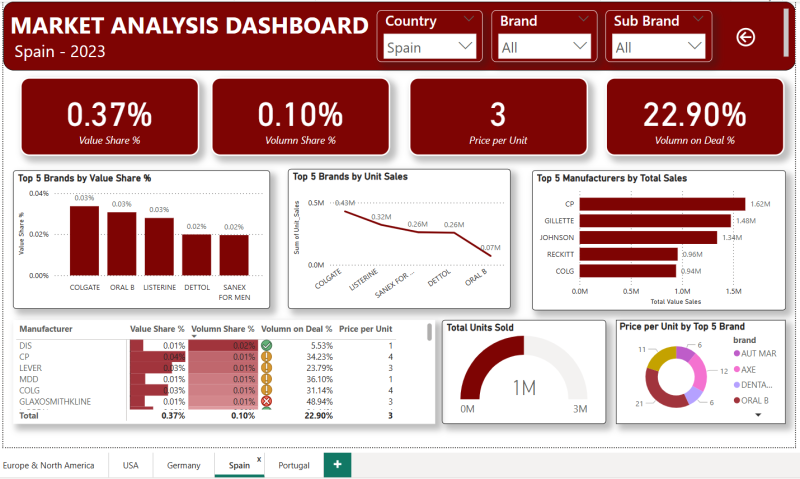The height and width of the screenshot is (479, 800).
Task: Close the Spain tab with the x
Action: [x=259, y=459]
